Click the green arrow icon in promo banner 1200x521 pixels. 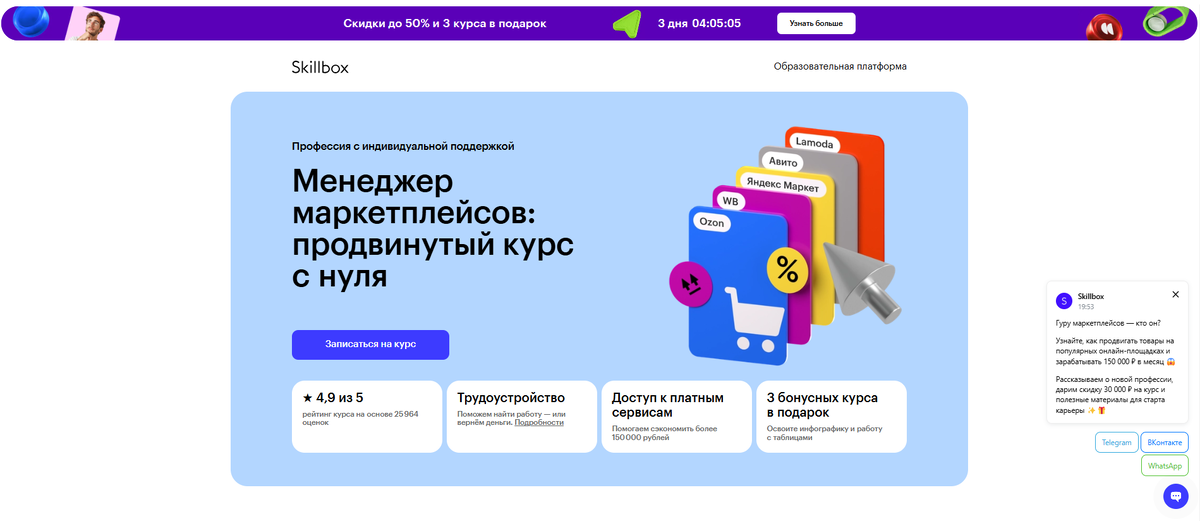[x=627, y=24]
